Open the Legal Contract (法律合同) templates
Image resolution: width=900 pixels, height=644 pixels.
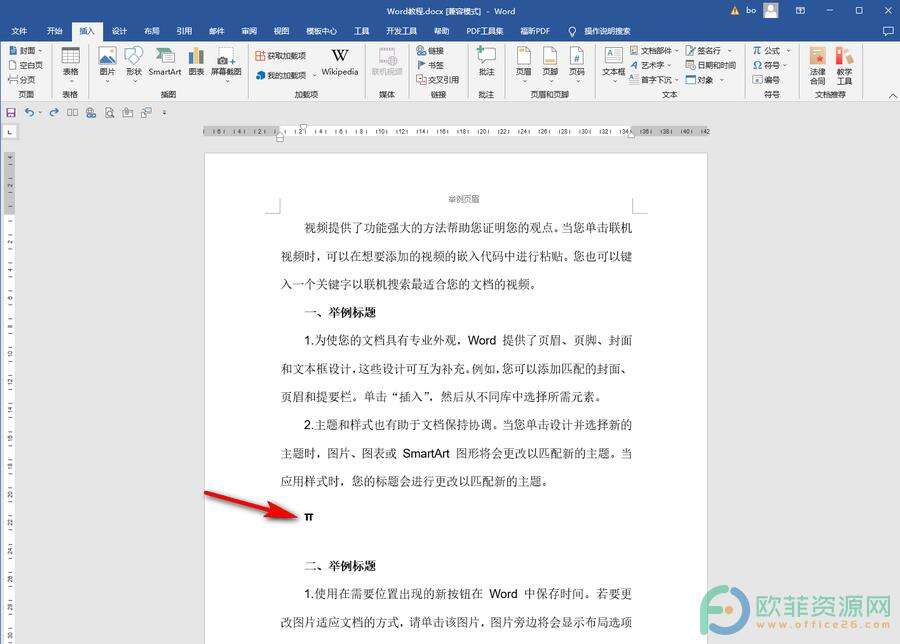pos(817,65)
